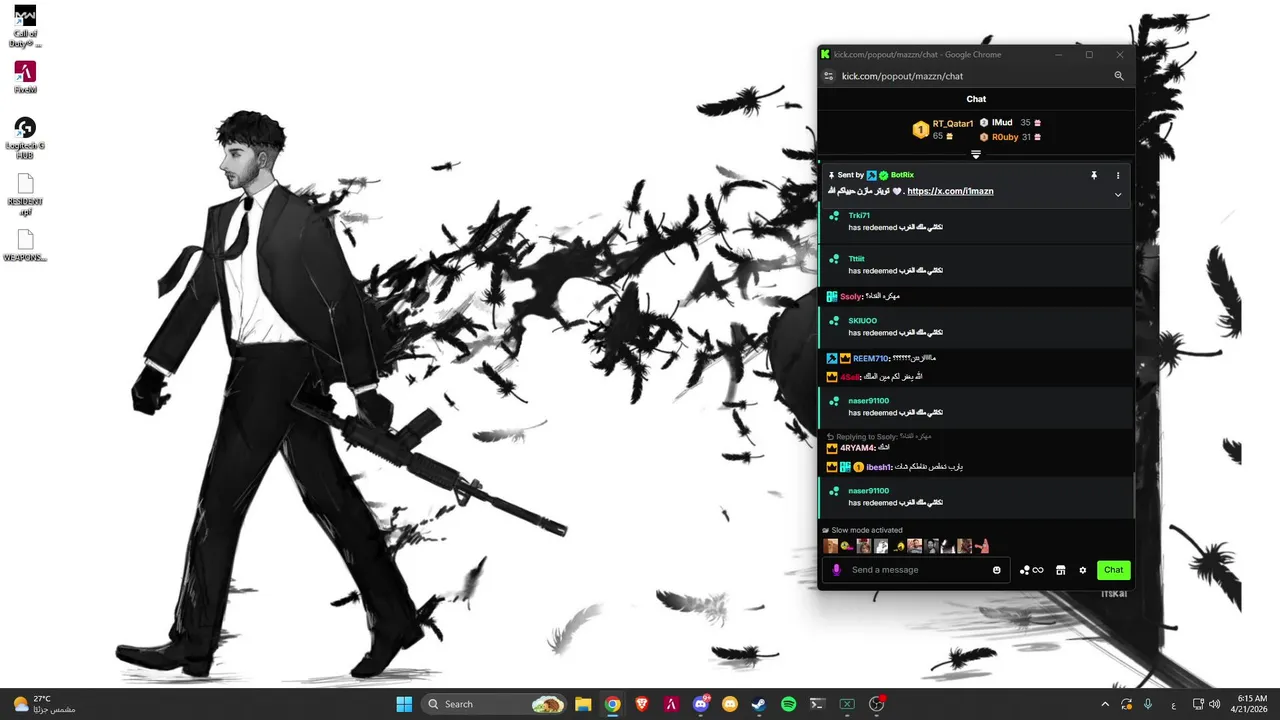Click the gold rank 1 badge
This screenshot has height=720, width=1280.
(x=920, y=130)
